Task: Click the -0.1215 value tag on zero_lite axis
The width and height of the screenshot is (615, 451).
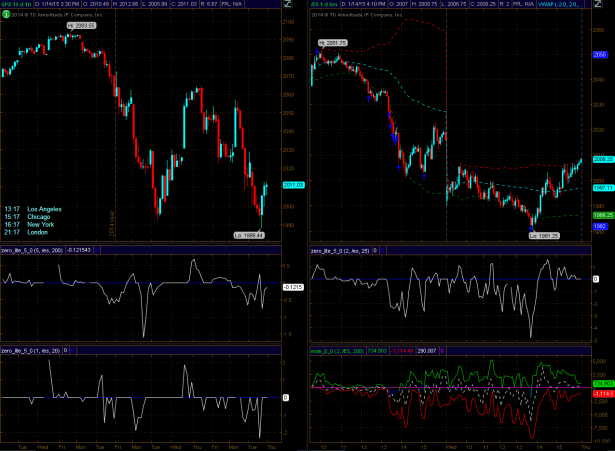Action: tap(293, 287)
